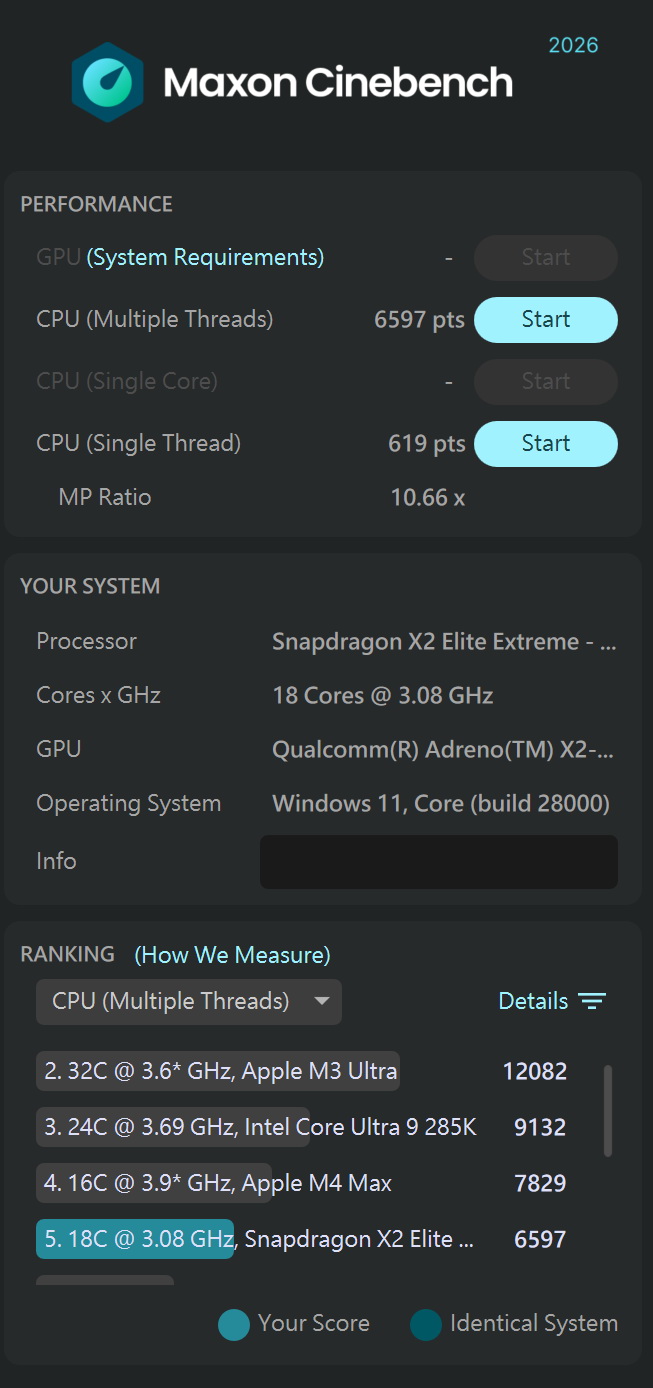Open the CPU (Multiple Threads) ranking dropdown

tap(170, 1002)
